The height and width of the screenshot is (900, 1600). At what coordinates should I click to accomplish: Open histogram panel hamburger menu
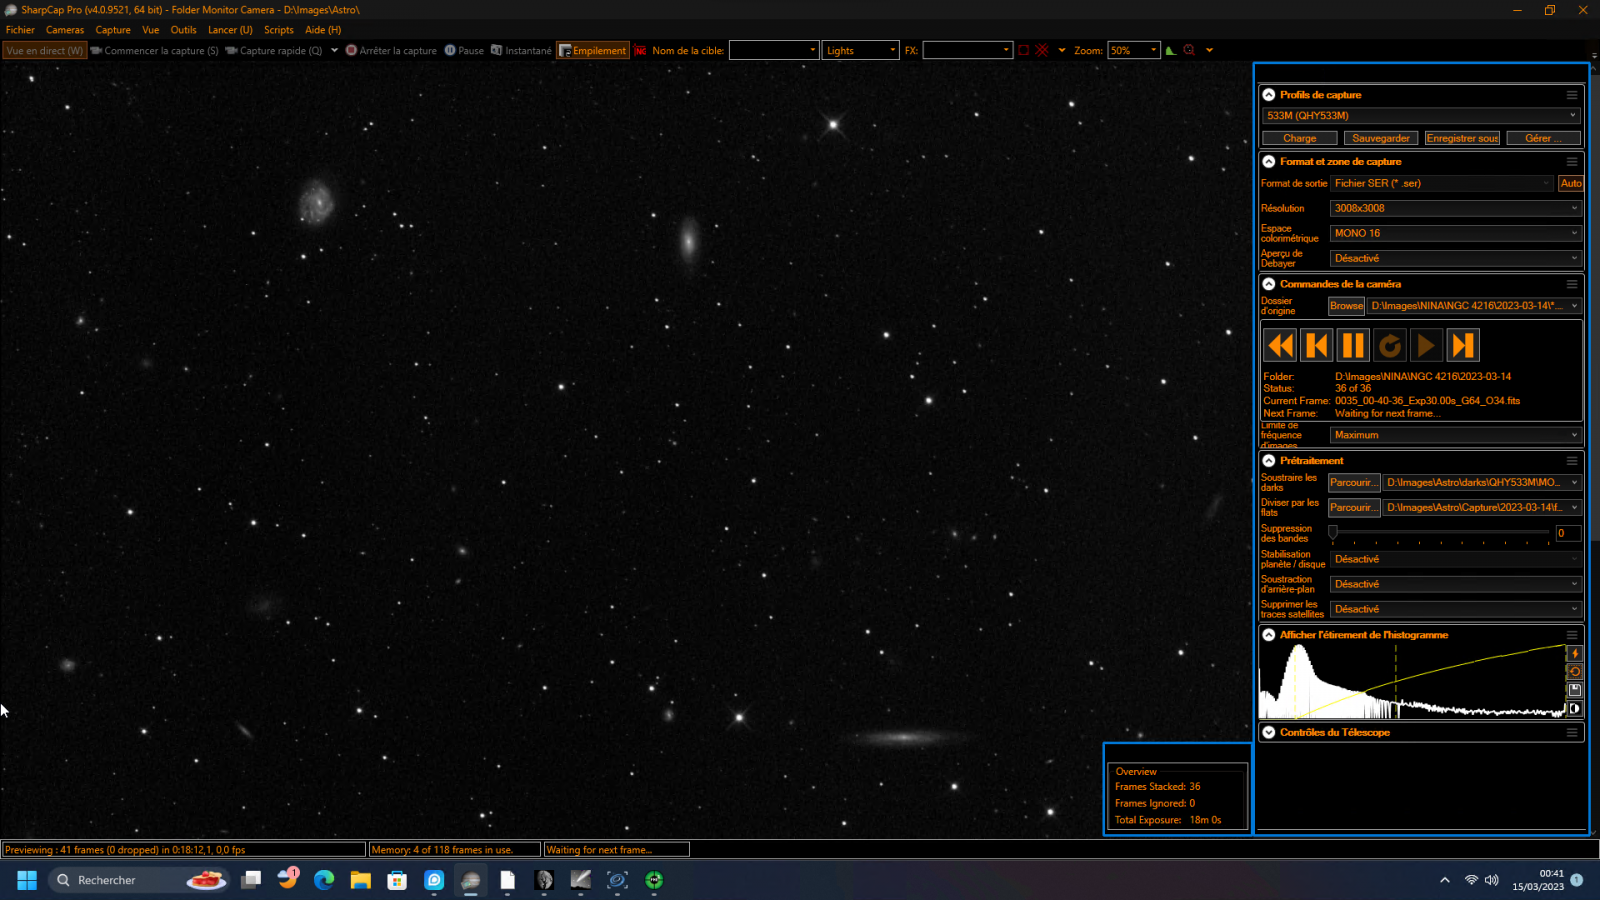pyautogui.click(x=1572, y=635)
